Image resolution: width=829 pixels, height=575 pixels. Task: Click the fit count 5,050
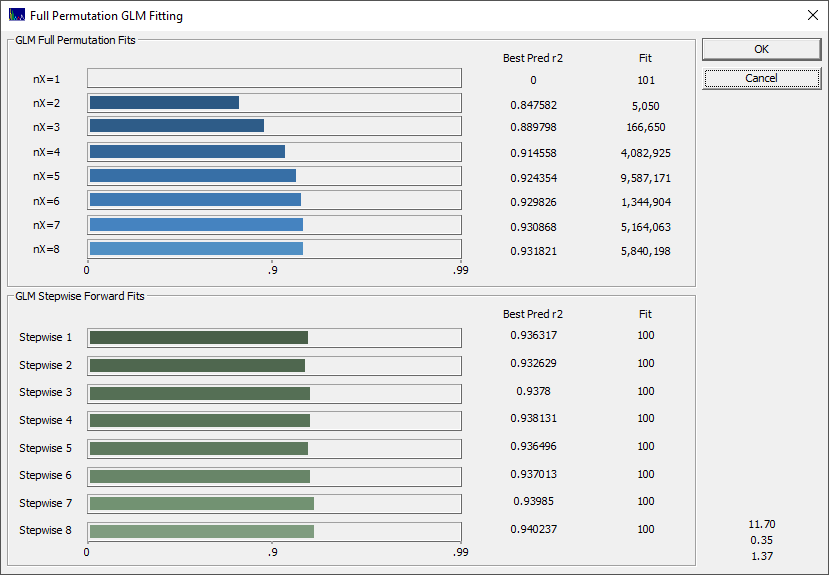646,106
